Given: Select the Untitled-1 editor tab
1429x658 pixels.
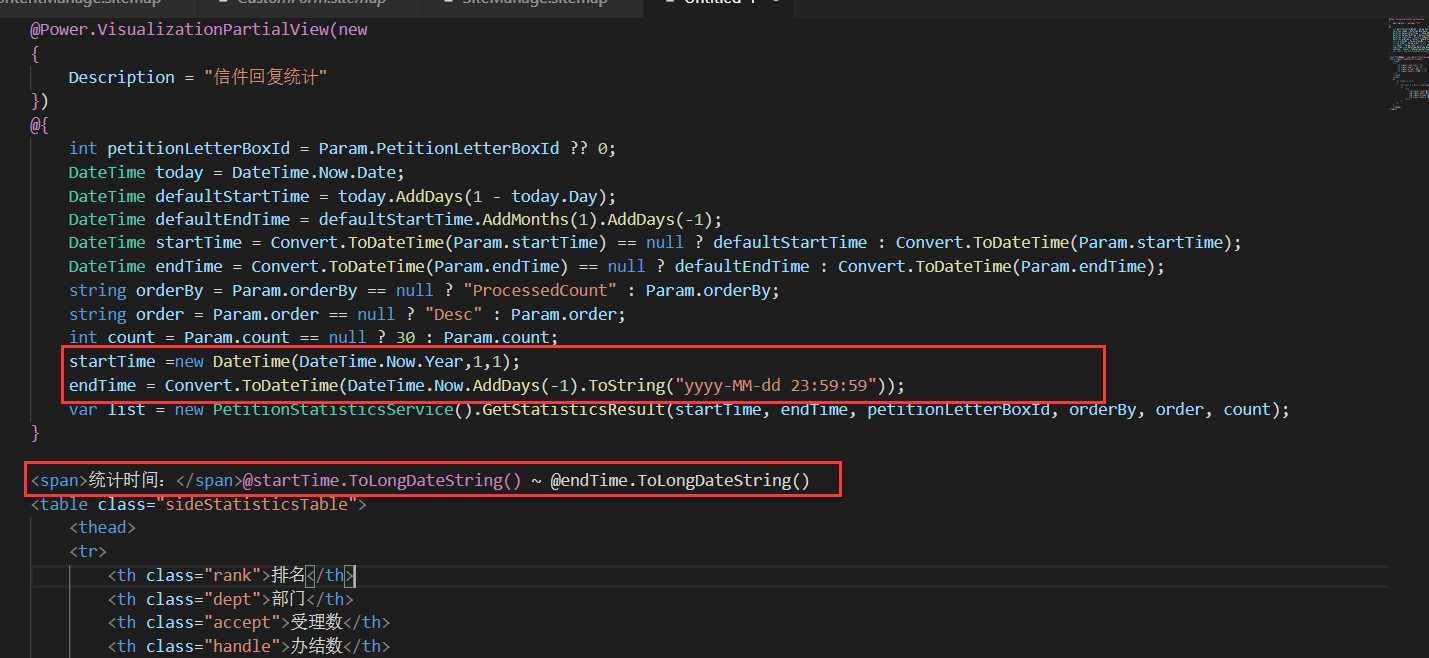Looking at the screenshot, I should pyautogui.click(x=712, y=3).
